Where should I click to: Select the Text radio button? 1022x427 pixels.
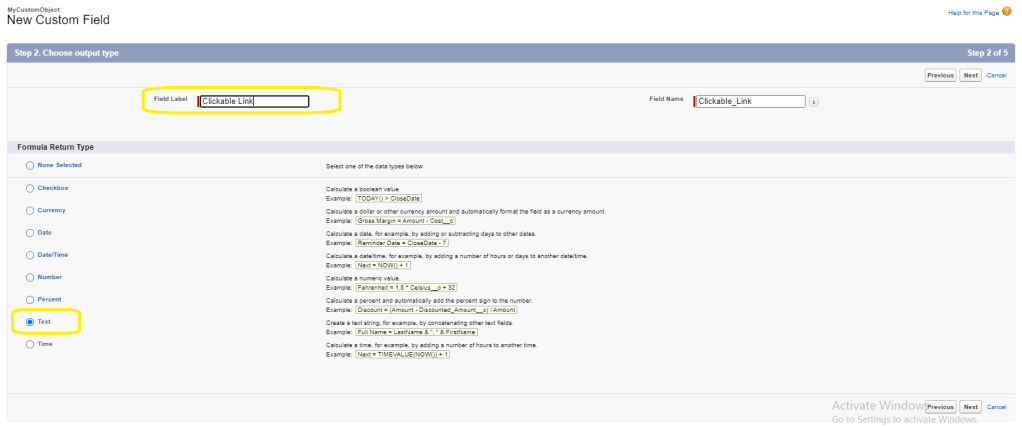pyautogui.click(x=30, y=322)
